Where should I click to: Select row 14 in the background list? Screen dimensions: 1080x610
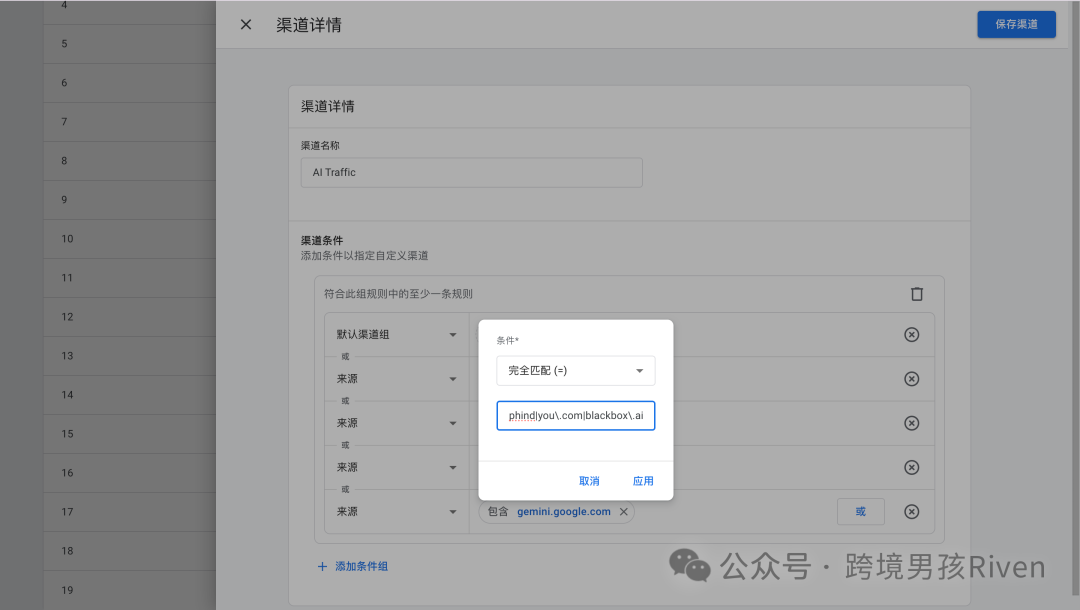[129, 395]
